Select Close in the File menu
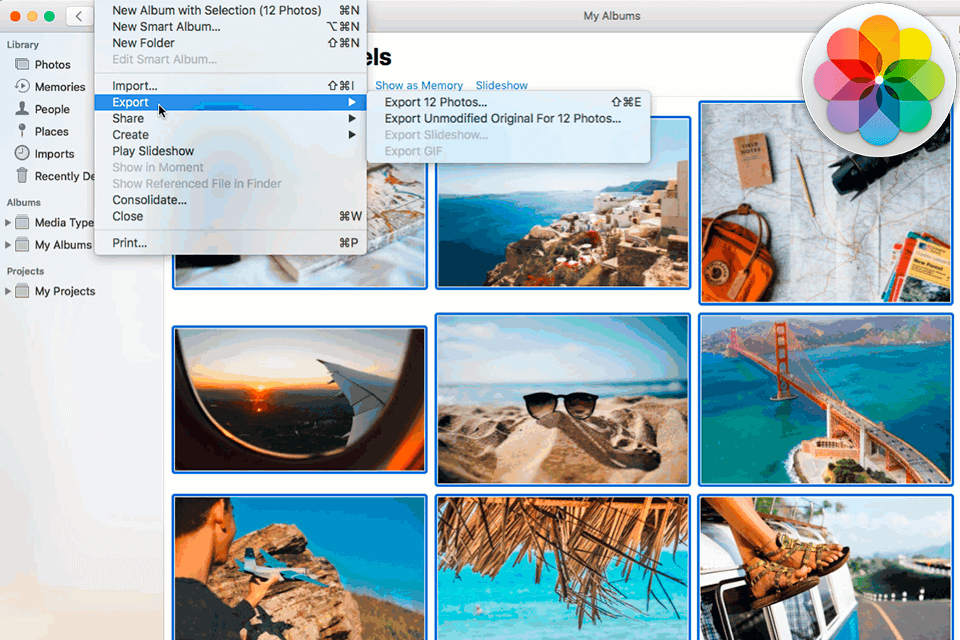 pyautogui.click(x=231, y=216)
